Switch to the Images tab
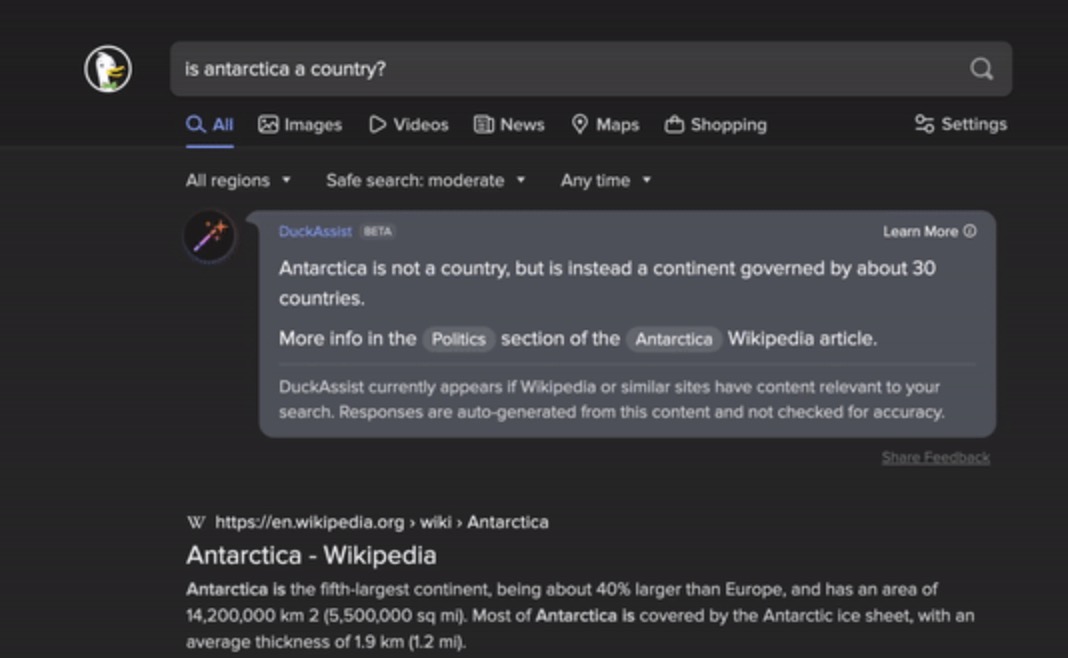1068x658 pixels. click(300, 125)
